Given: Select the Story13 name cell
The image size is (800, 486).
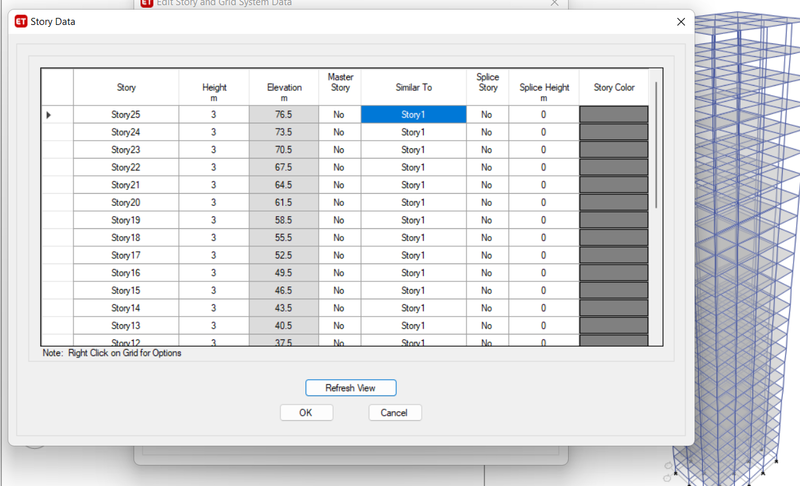Looking at the screenshot, I should 126,326.
